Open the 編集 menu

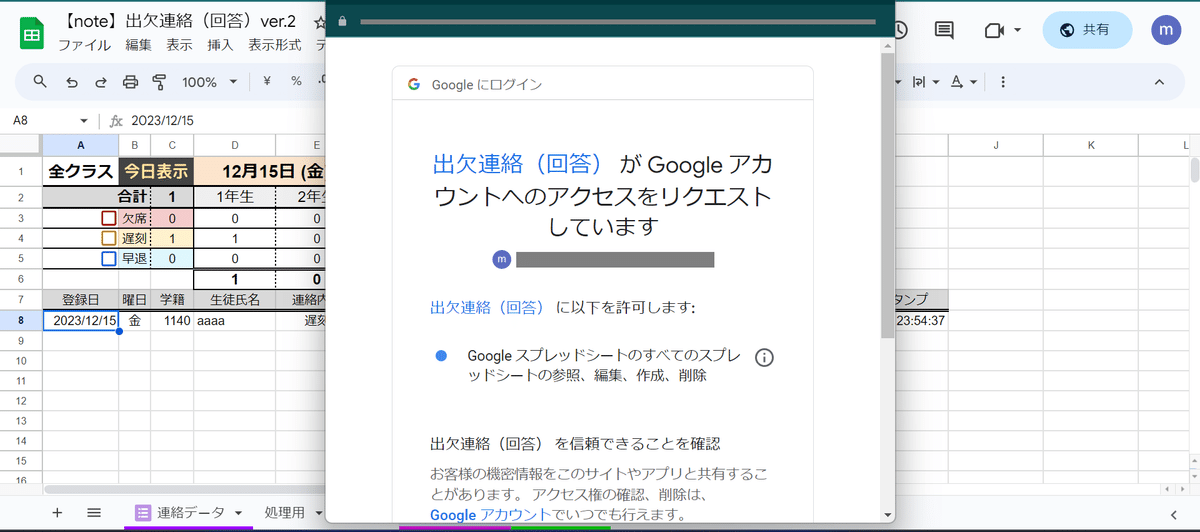[138, 45]
